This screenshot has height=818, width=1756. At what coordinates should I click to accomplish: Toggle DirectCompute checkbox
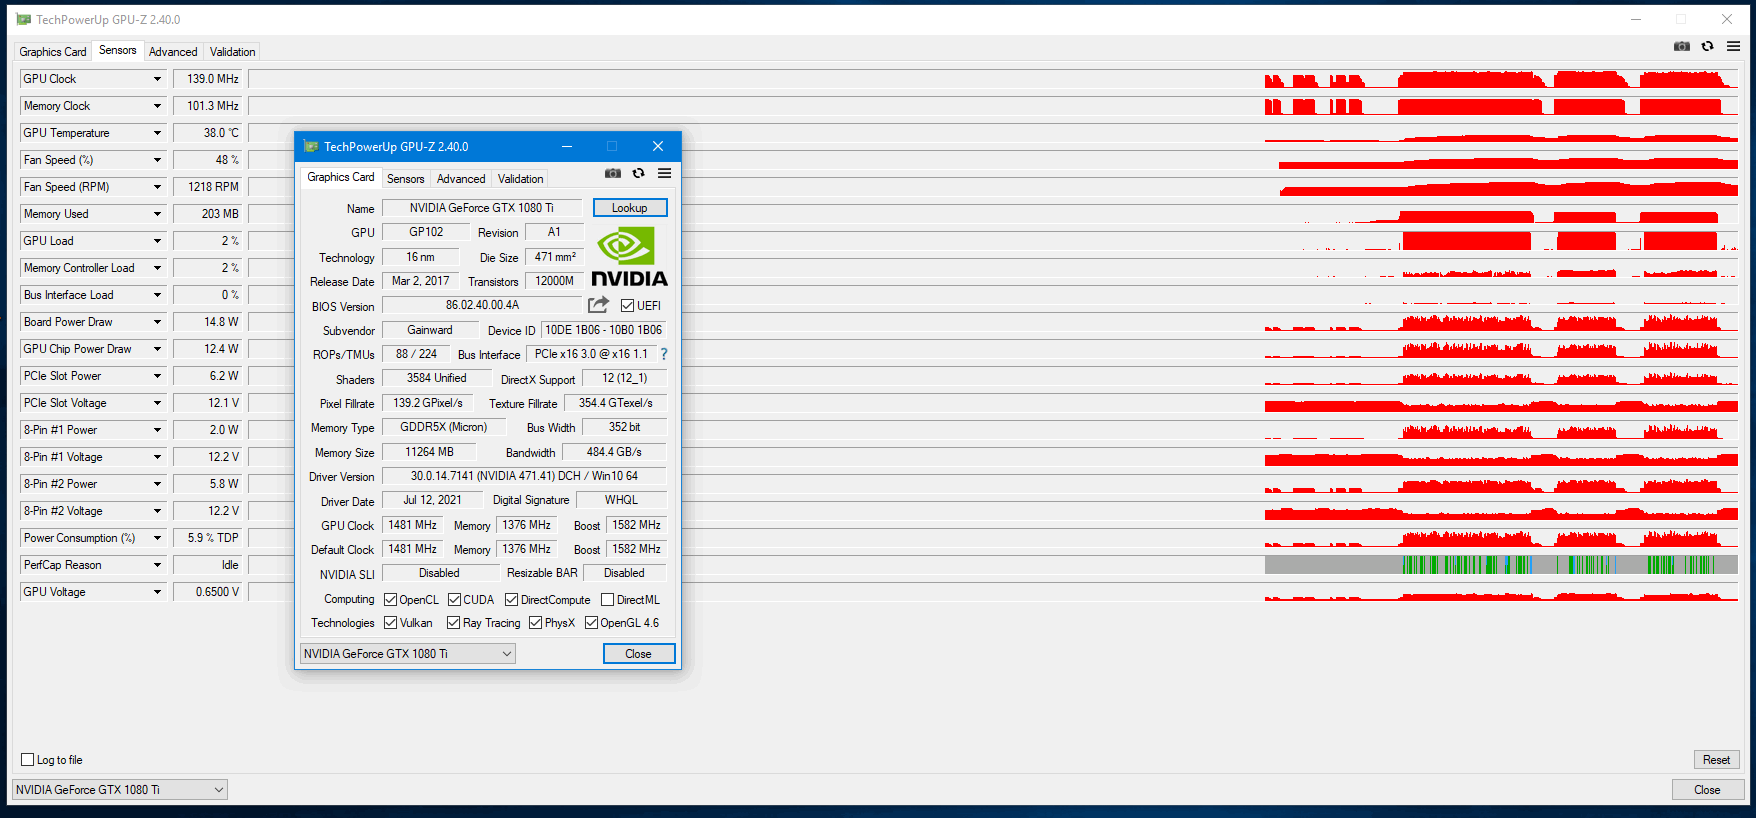pos(511,600)
